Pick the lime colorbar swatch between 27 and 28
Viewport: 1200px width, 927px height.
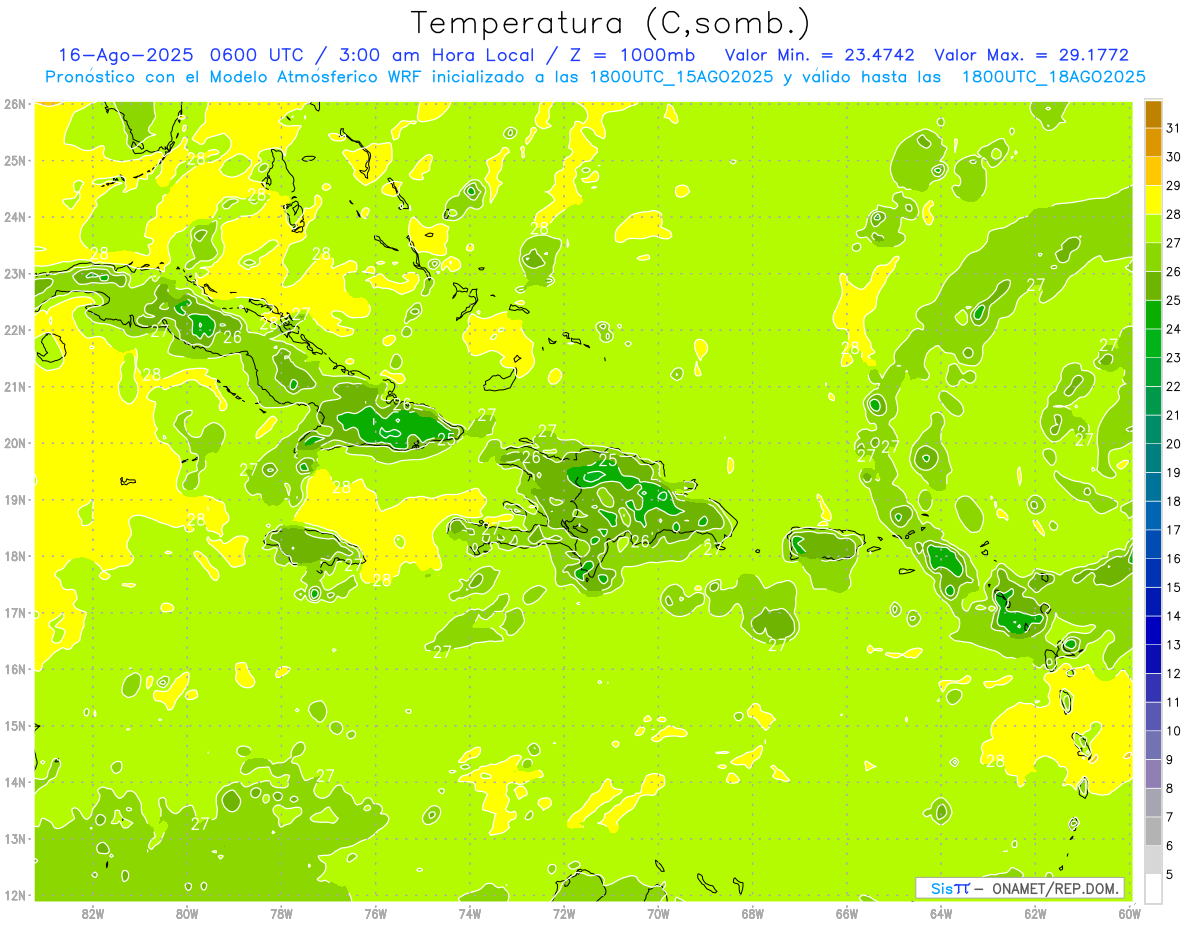point(1153,228)
